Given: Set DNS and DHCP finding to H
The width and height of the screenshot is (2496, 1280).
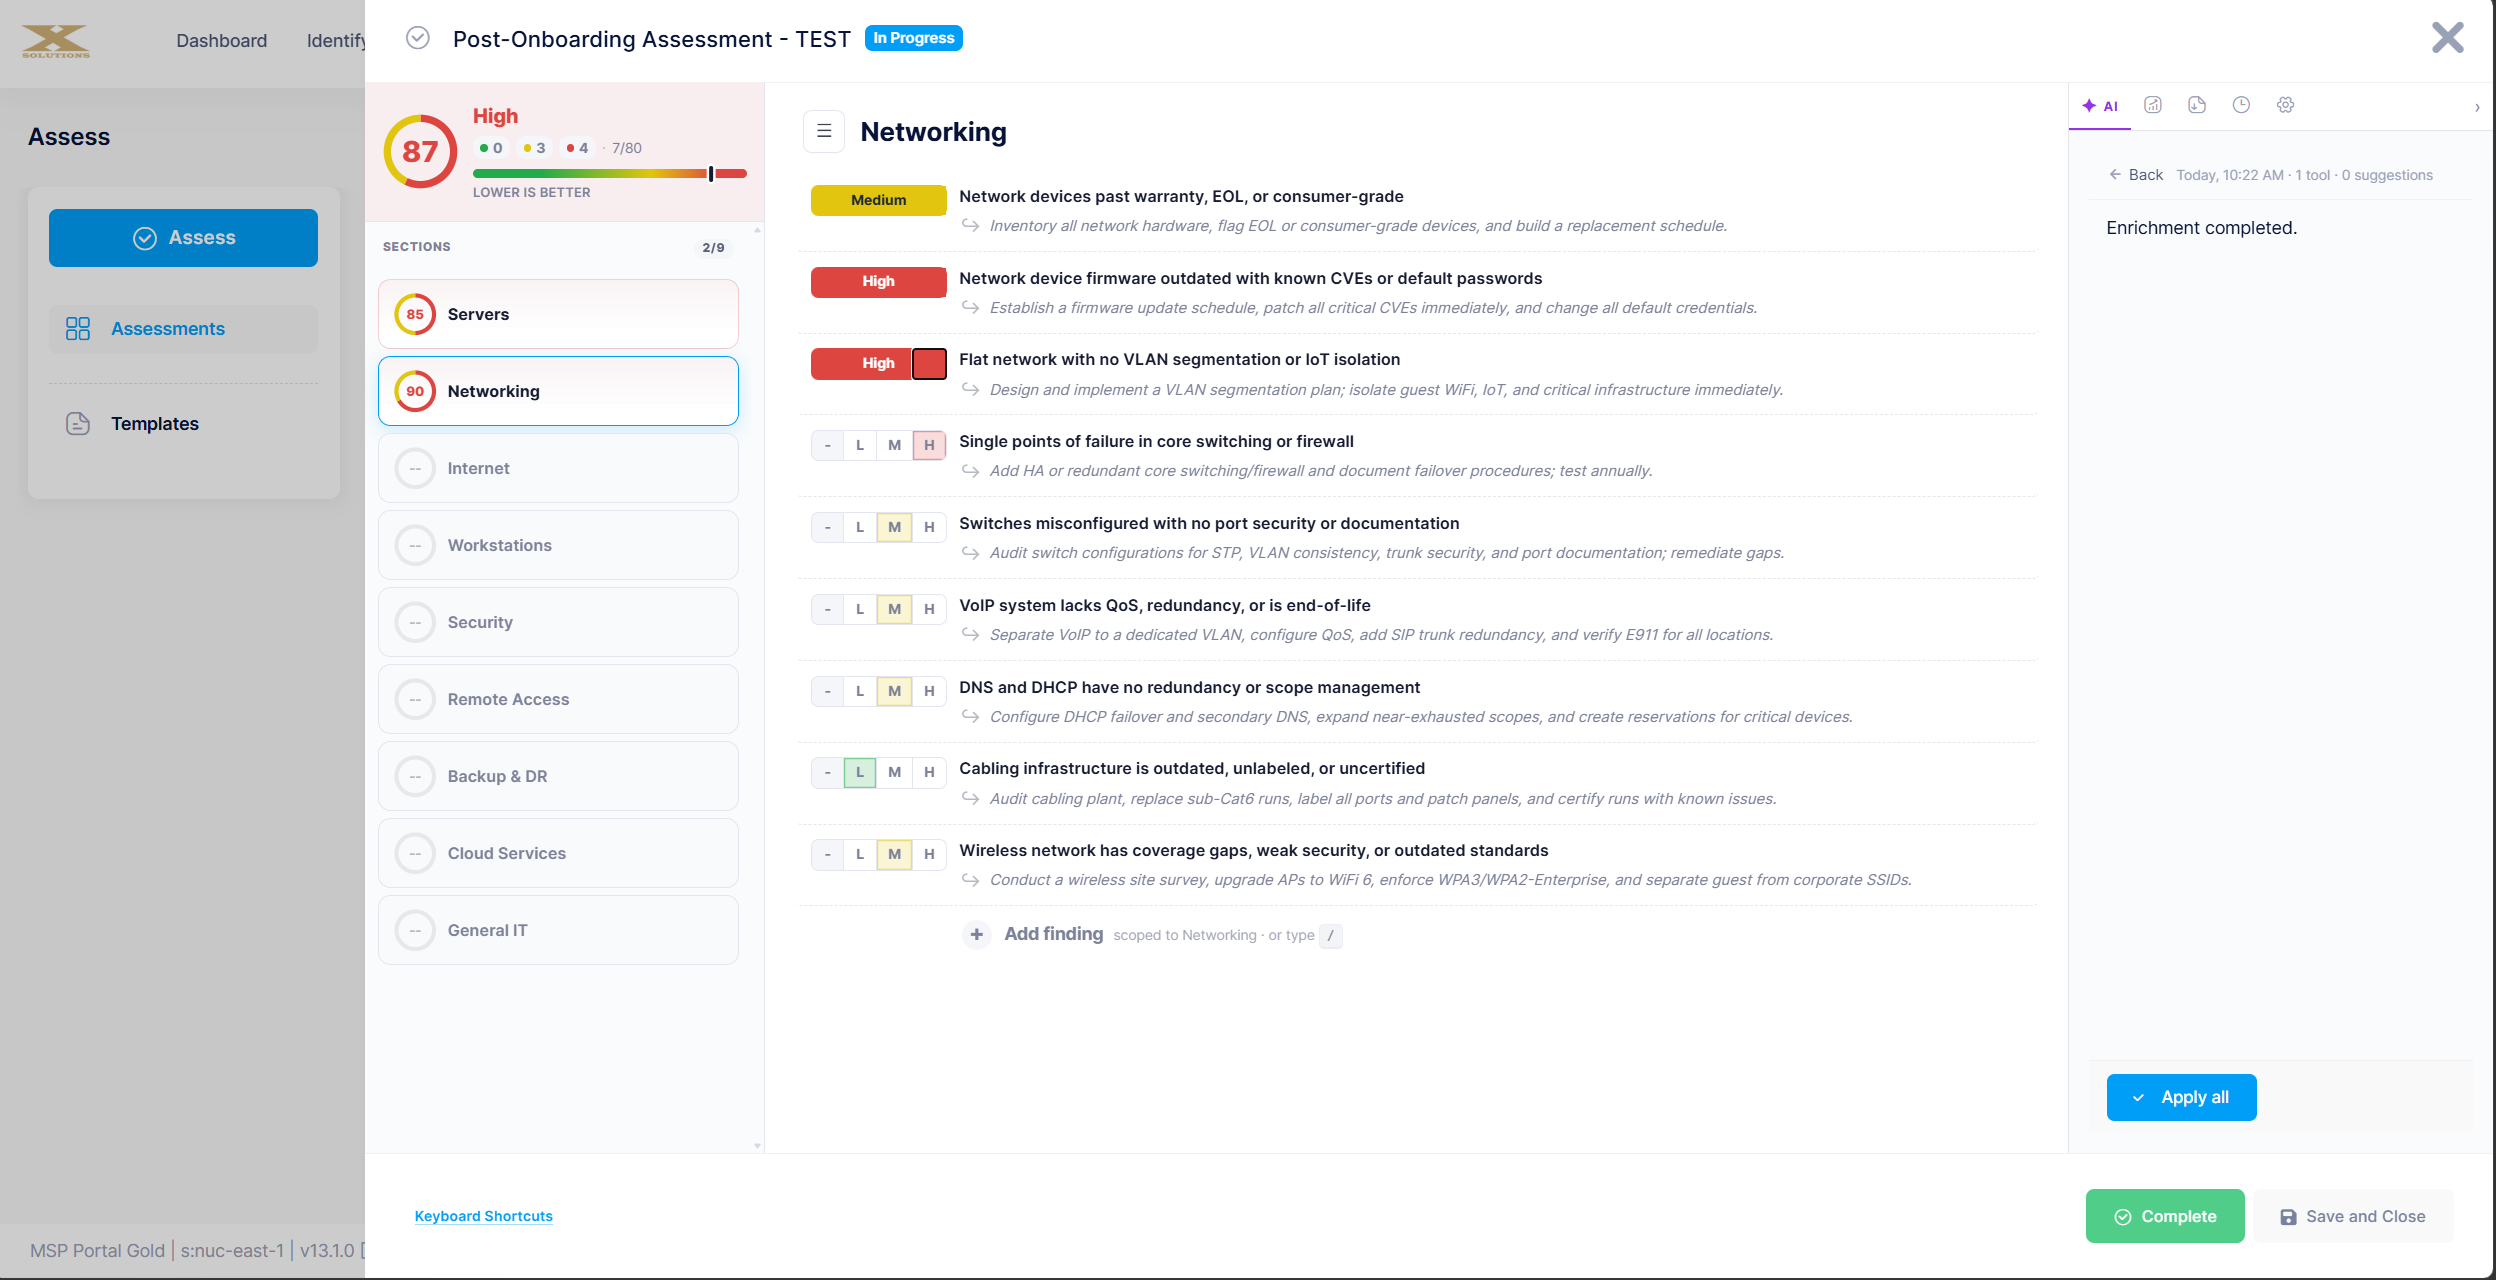Looking at the screenshot, I should pos(929,691).
